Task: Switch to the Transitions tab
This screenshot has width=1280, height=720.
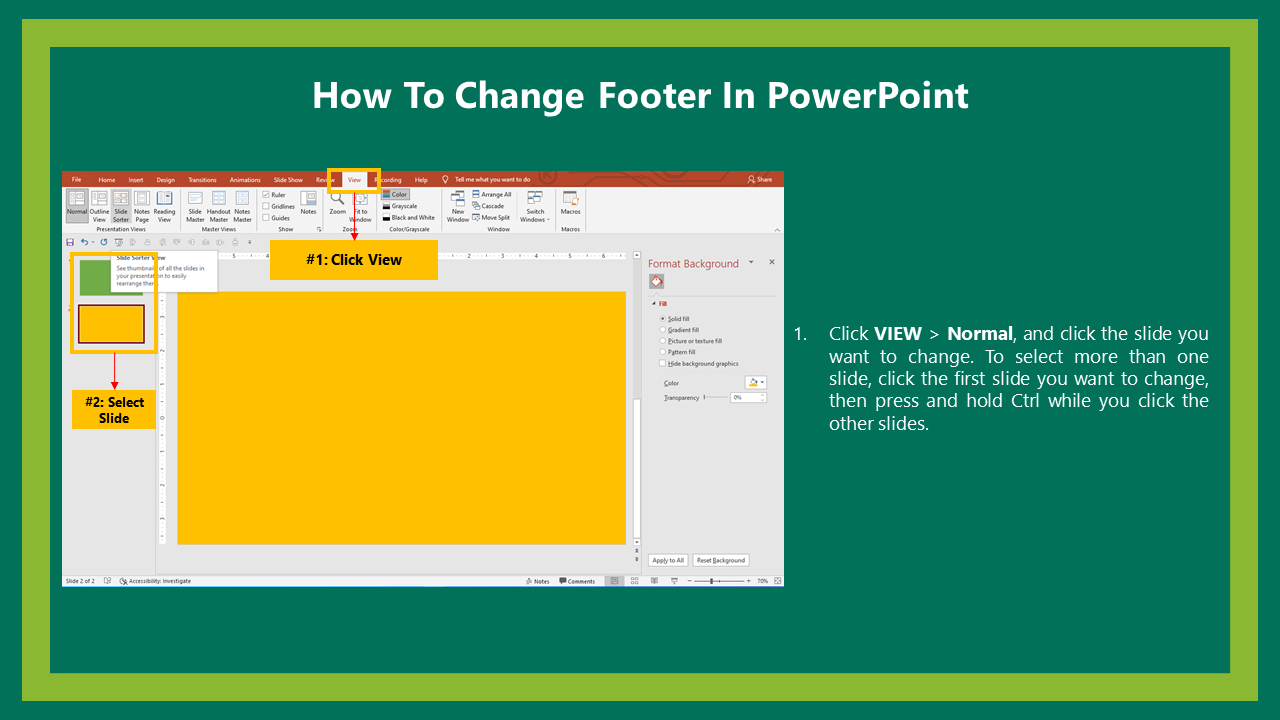Action: 202,180
